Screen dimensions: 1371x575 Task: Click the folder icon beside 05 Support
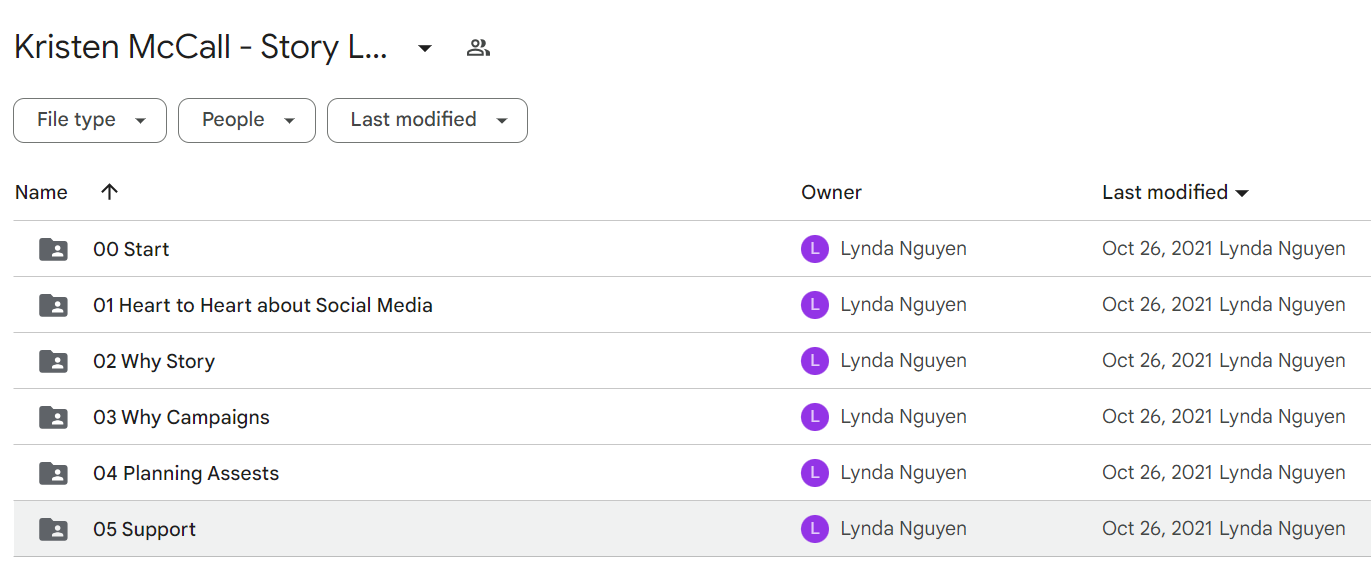(53, 529)
